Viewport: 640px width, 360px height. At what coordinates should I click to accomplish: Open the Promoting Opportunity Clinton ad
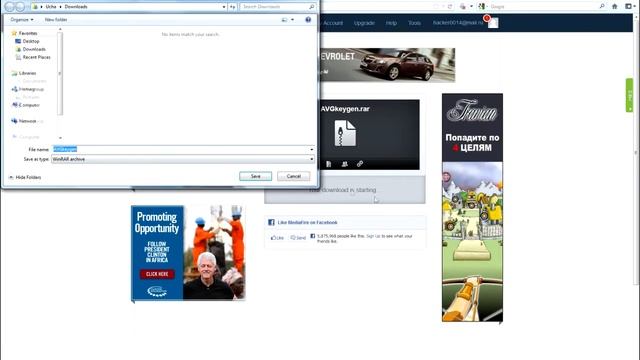point(188,253)
